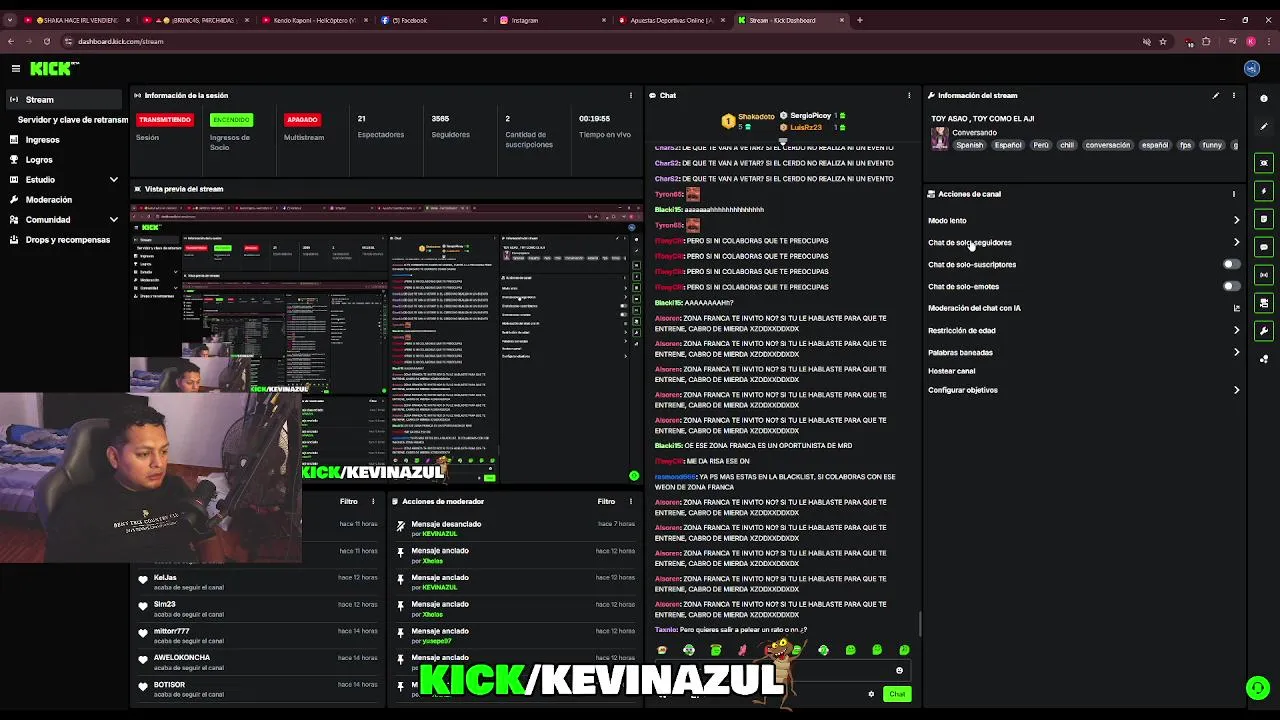Image resolution: width=1280 pixels, height=720 pixels.
Task: Toggle the broadcast signal widget icon in right toolbar
Action: point(1264,275)
